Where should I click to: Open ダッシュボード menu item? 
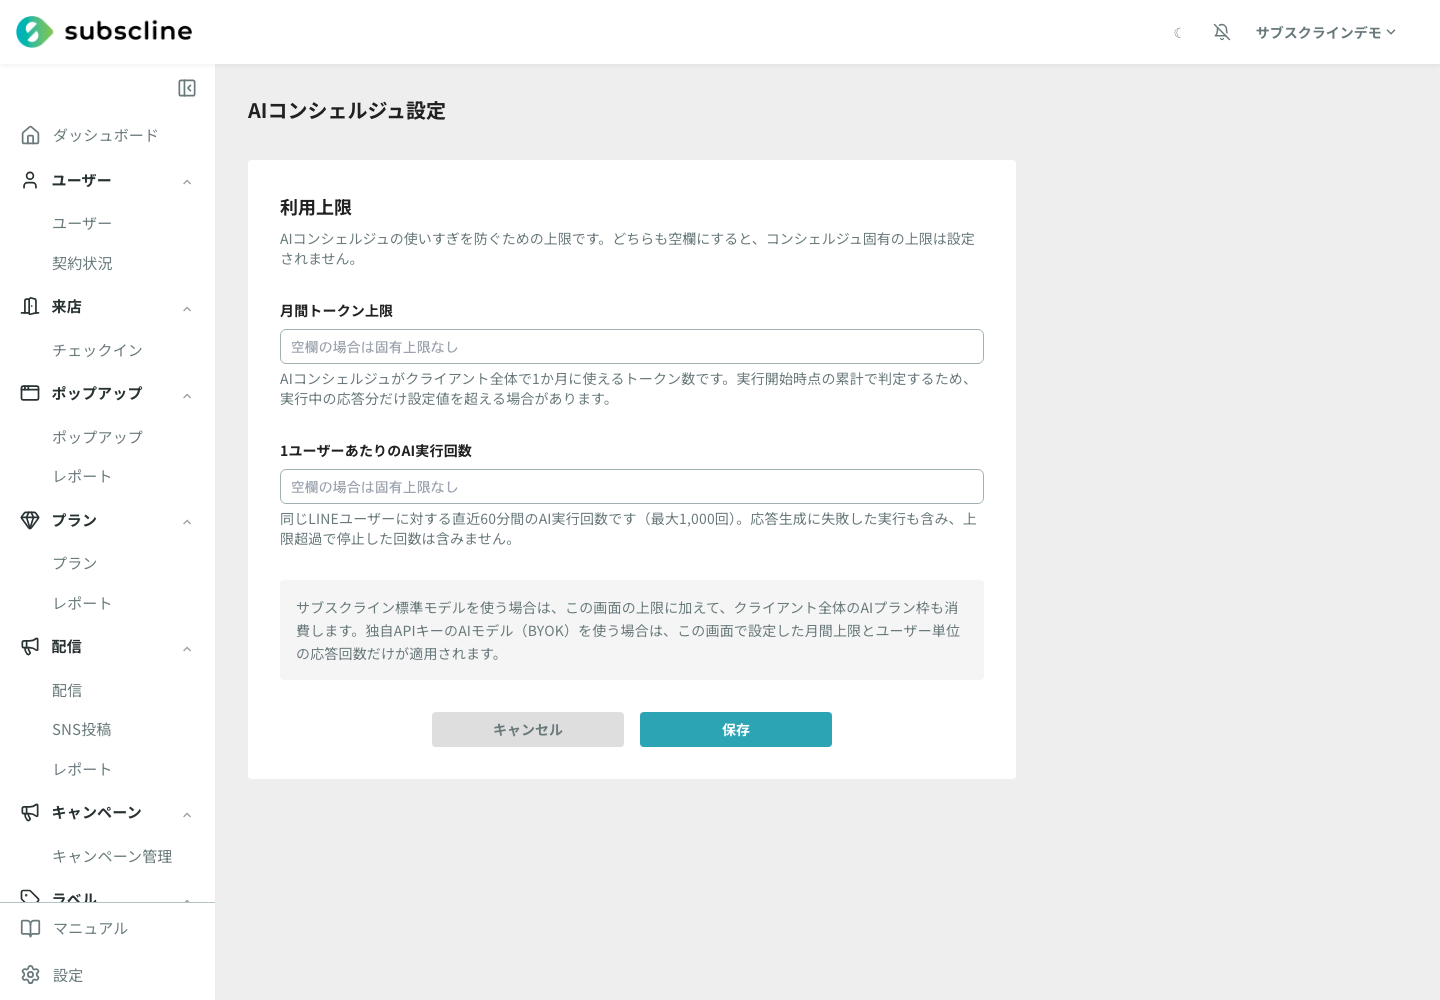point(105,135)
